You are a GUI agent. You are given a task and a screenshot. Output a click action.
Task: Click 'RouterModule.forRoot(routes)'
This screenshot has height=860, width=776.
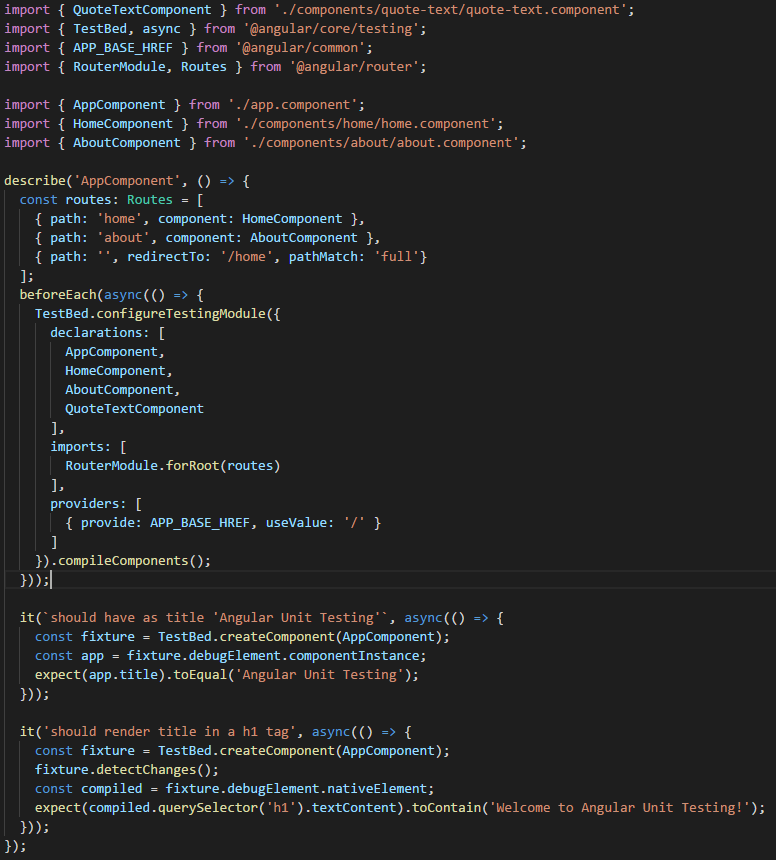tap(173, 466)
